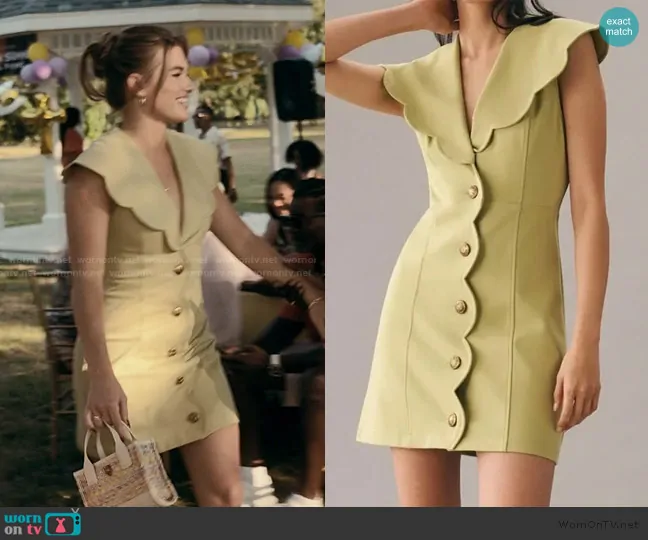Image resolution: width=648 pixels, height=540 pixels.
Task: Click the "worn on tv" logo text
Action: tap(24, 523)
